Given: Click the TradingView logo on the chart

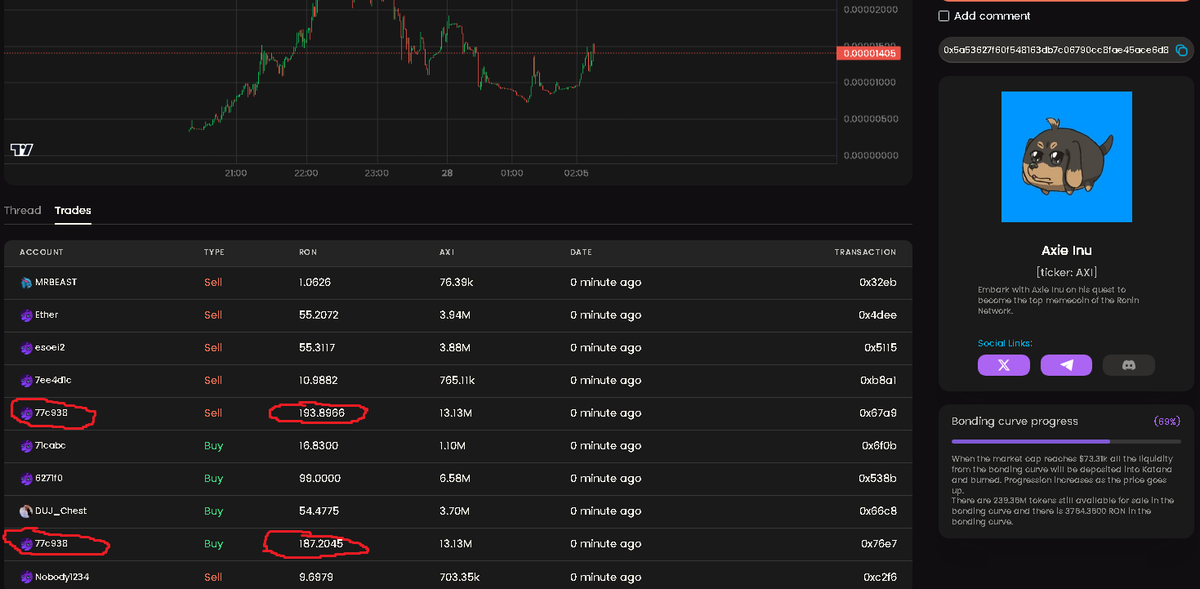Looking at the screenshot, I should 21,149.
